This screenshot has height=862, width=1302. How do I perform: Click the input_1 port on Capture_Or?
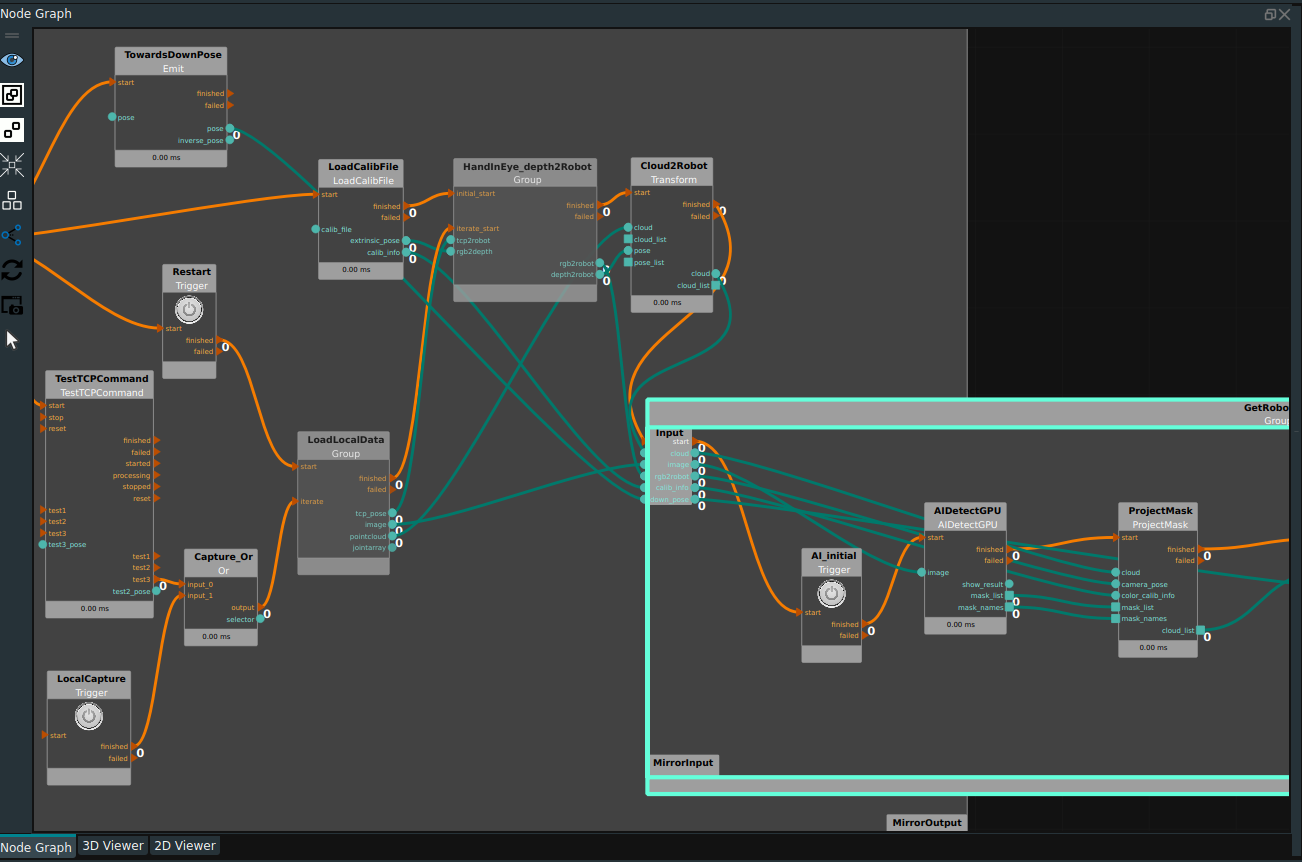pos(182,596)
